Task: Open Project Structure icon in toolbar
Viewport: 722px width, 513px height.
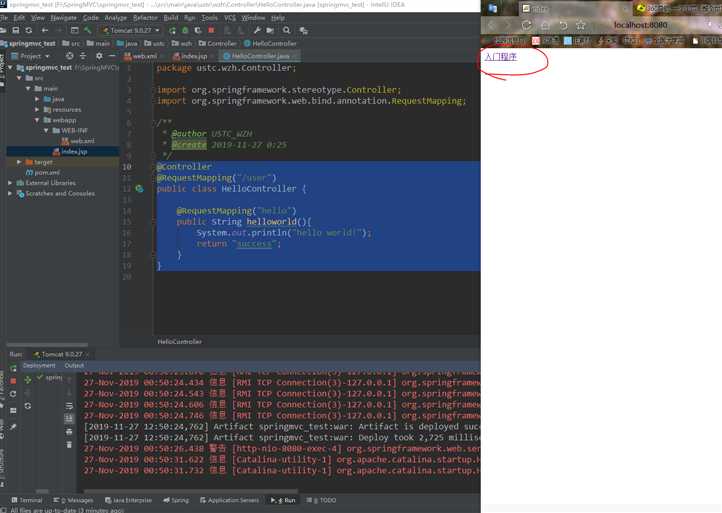Action: (x=270, y=30)
